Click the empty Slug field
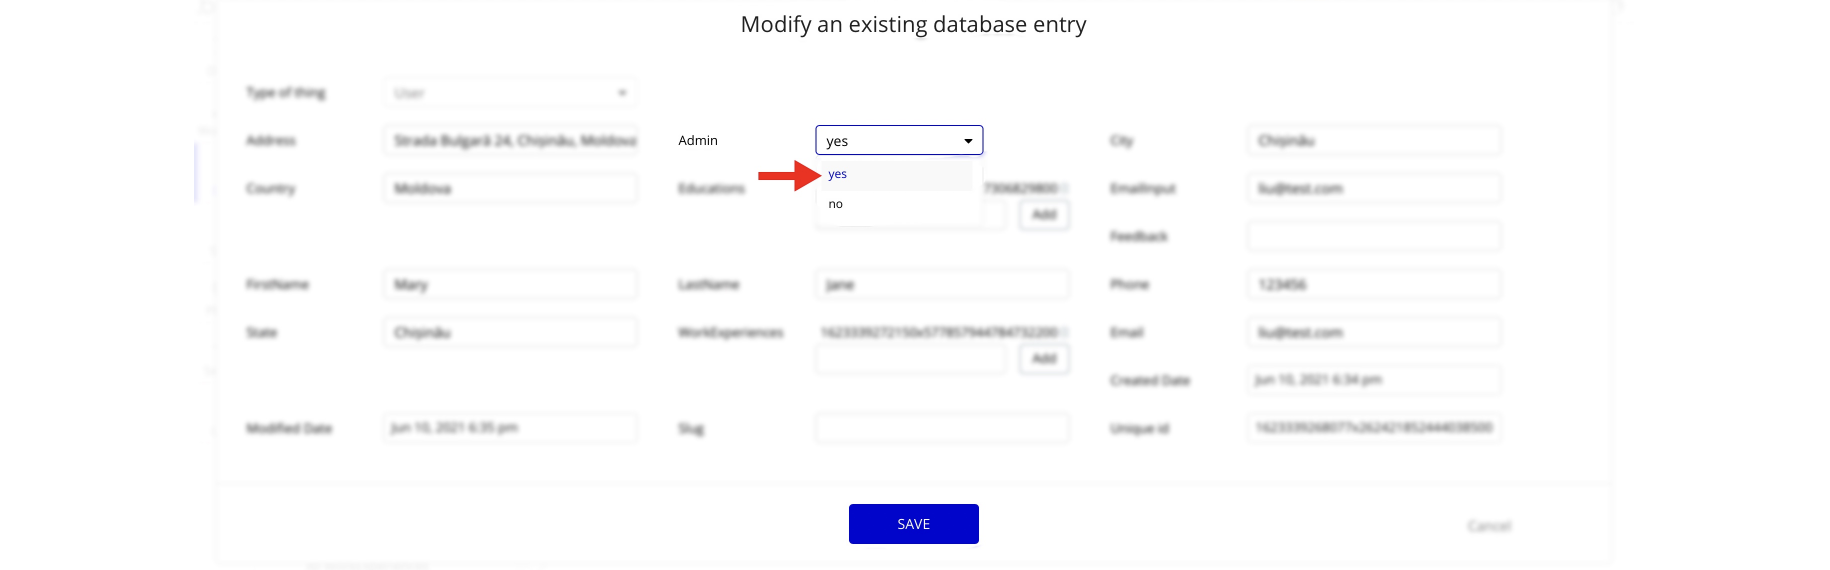The image size is (1830, 570). point(941,429)
